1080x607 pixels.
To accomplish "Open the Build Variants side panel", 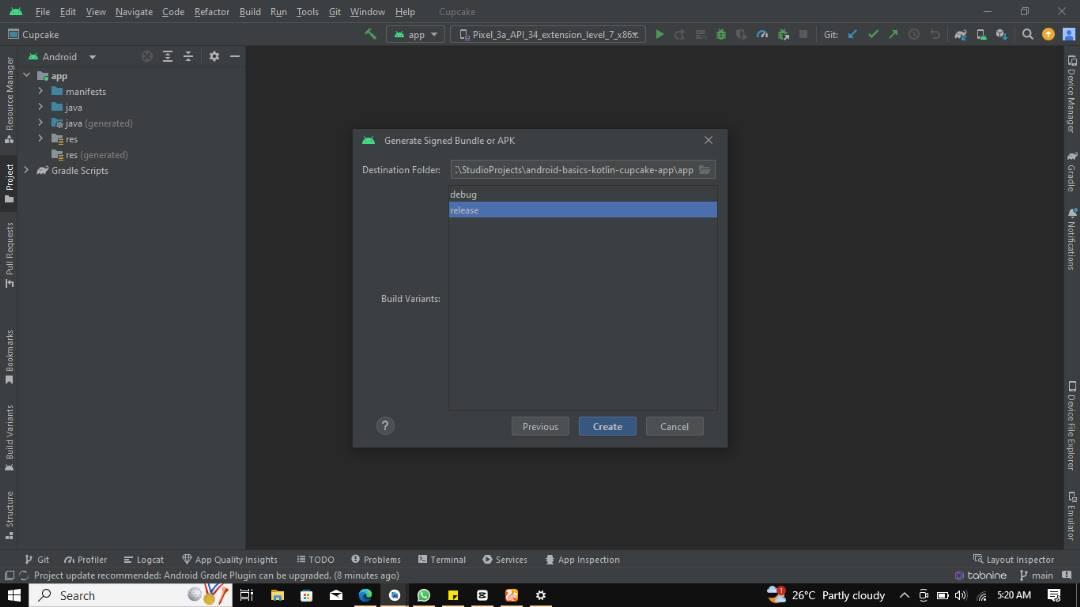I will [x=10, y=438].
